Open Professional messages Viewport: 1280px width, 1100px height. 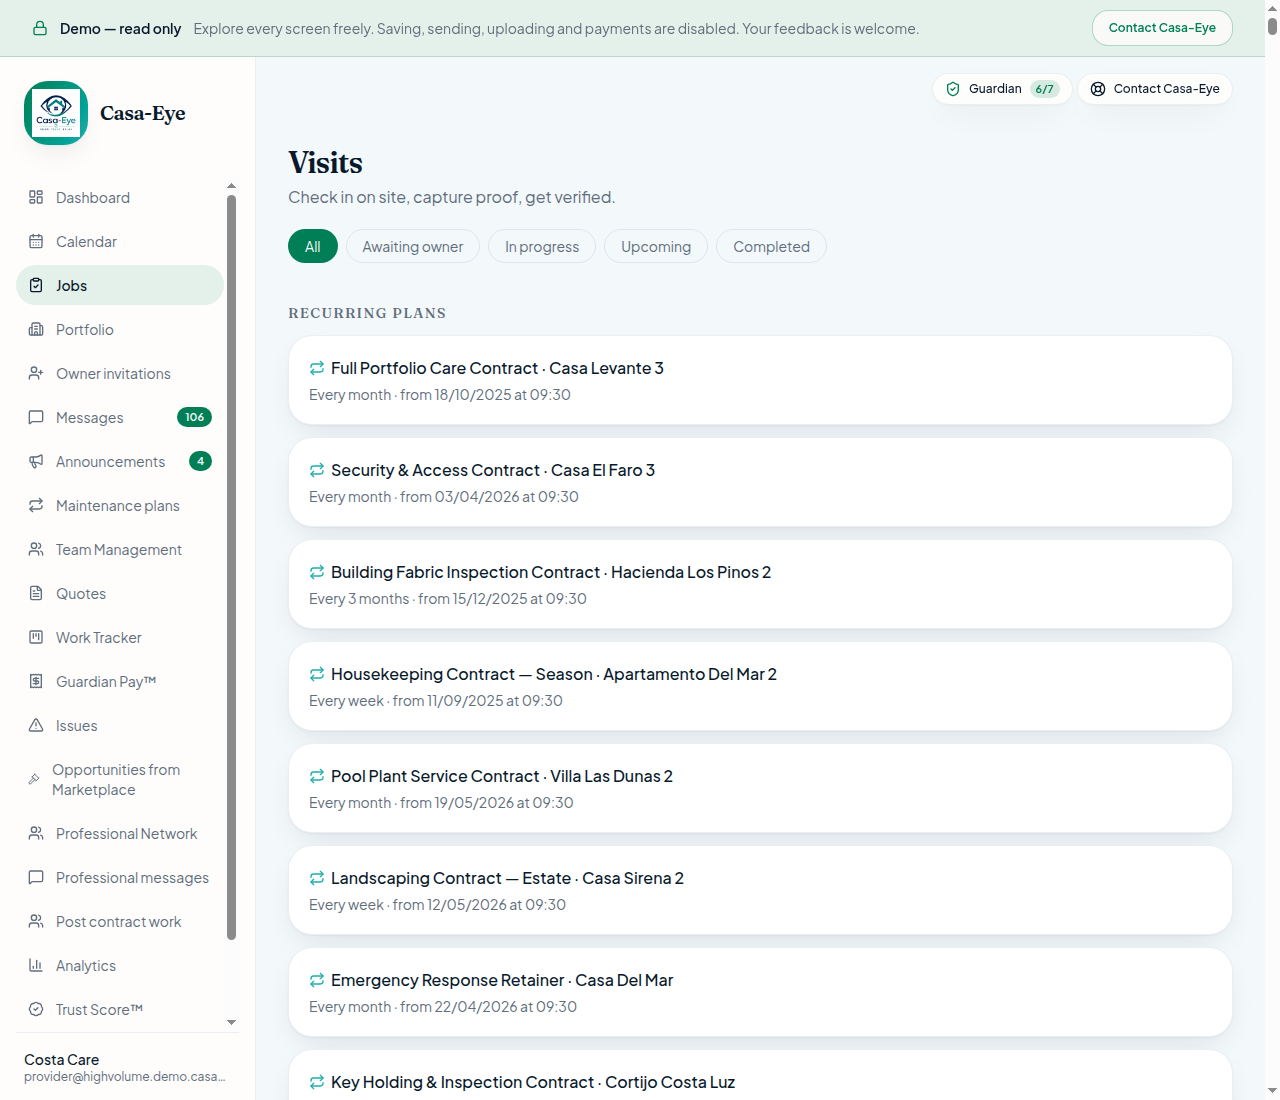point(120,877)
